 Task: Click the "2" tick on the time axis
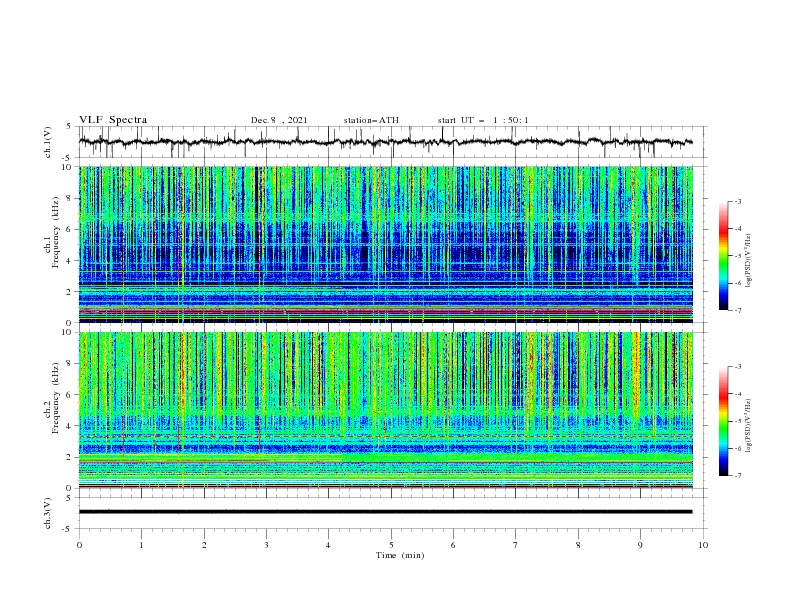204,545
